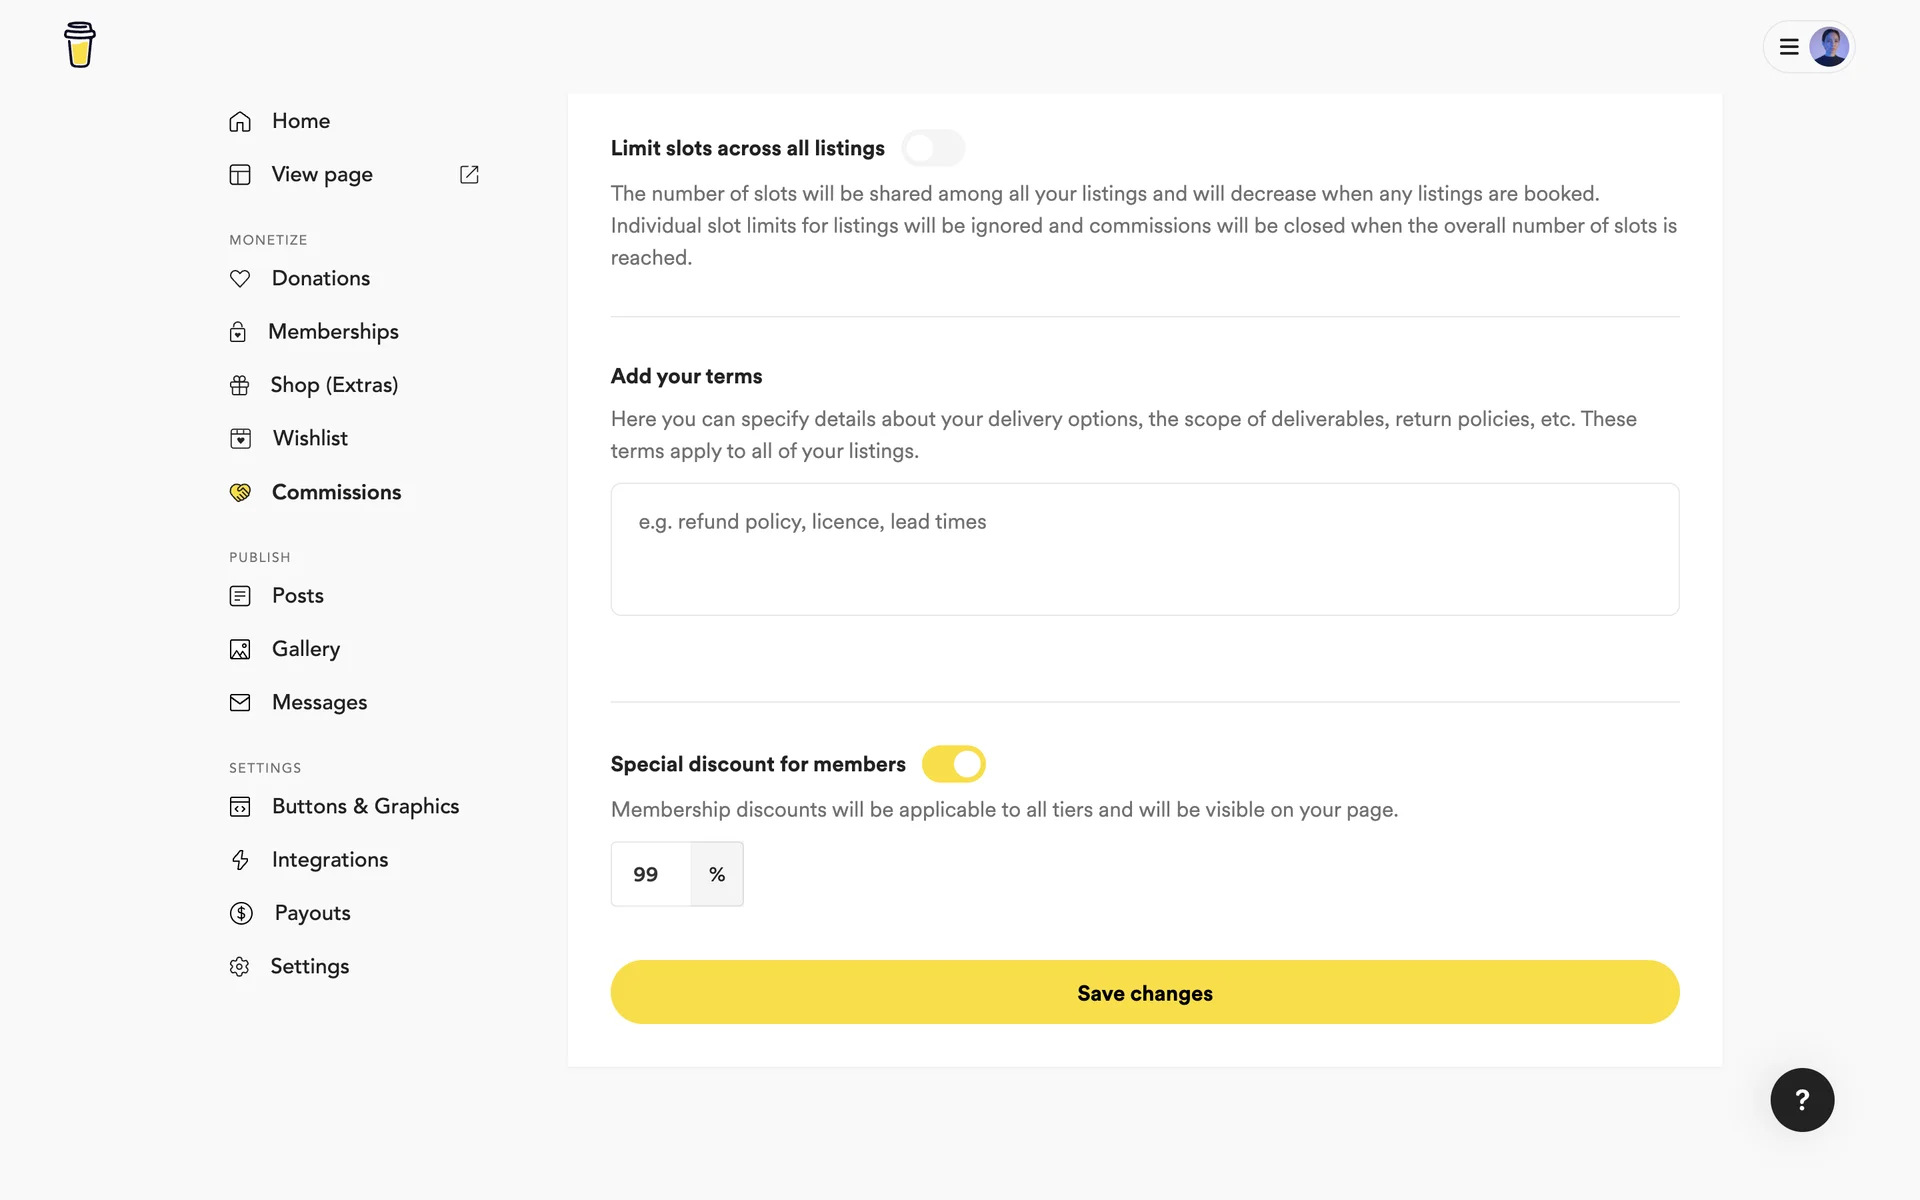1920x1200 pixels.
Task: Enable Limit slots across all listings
Action: pos(933,149)
